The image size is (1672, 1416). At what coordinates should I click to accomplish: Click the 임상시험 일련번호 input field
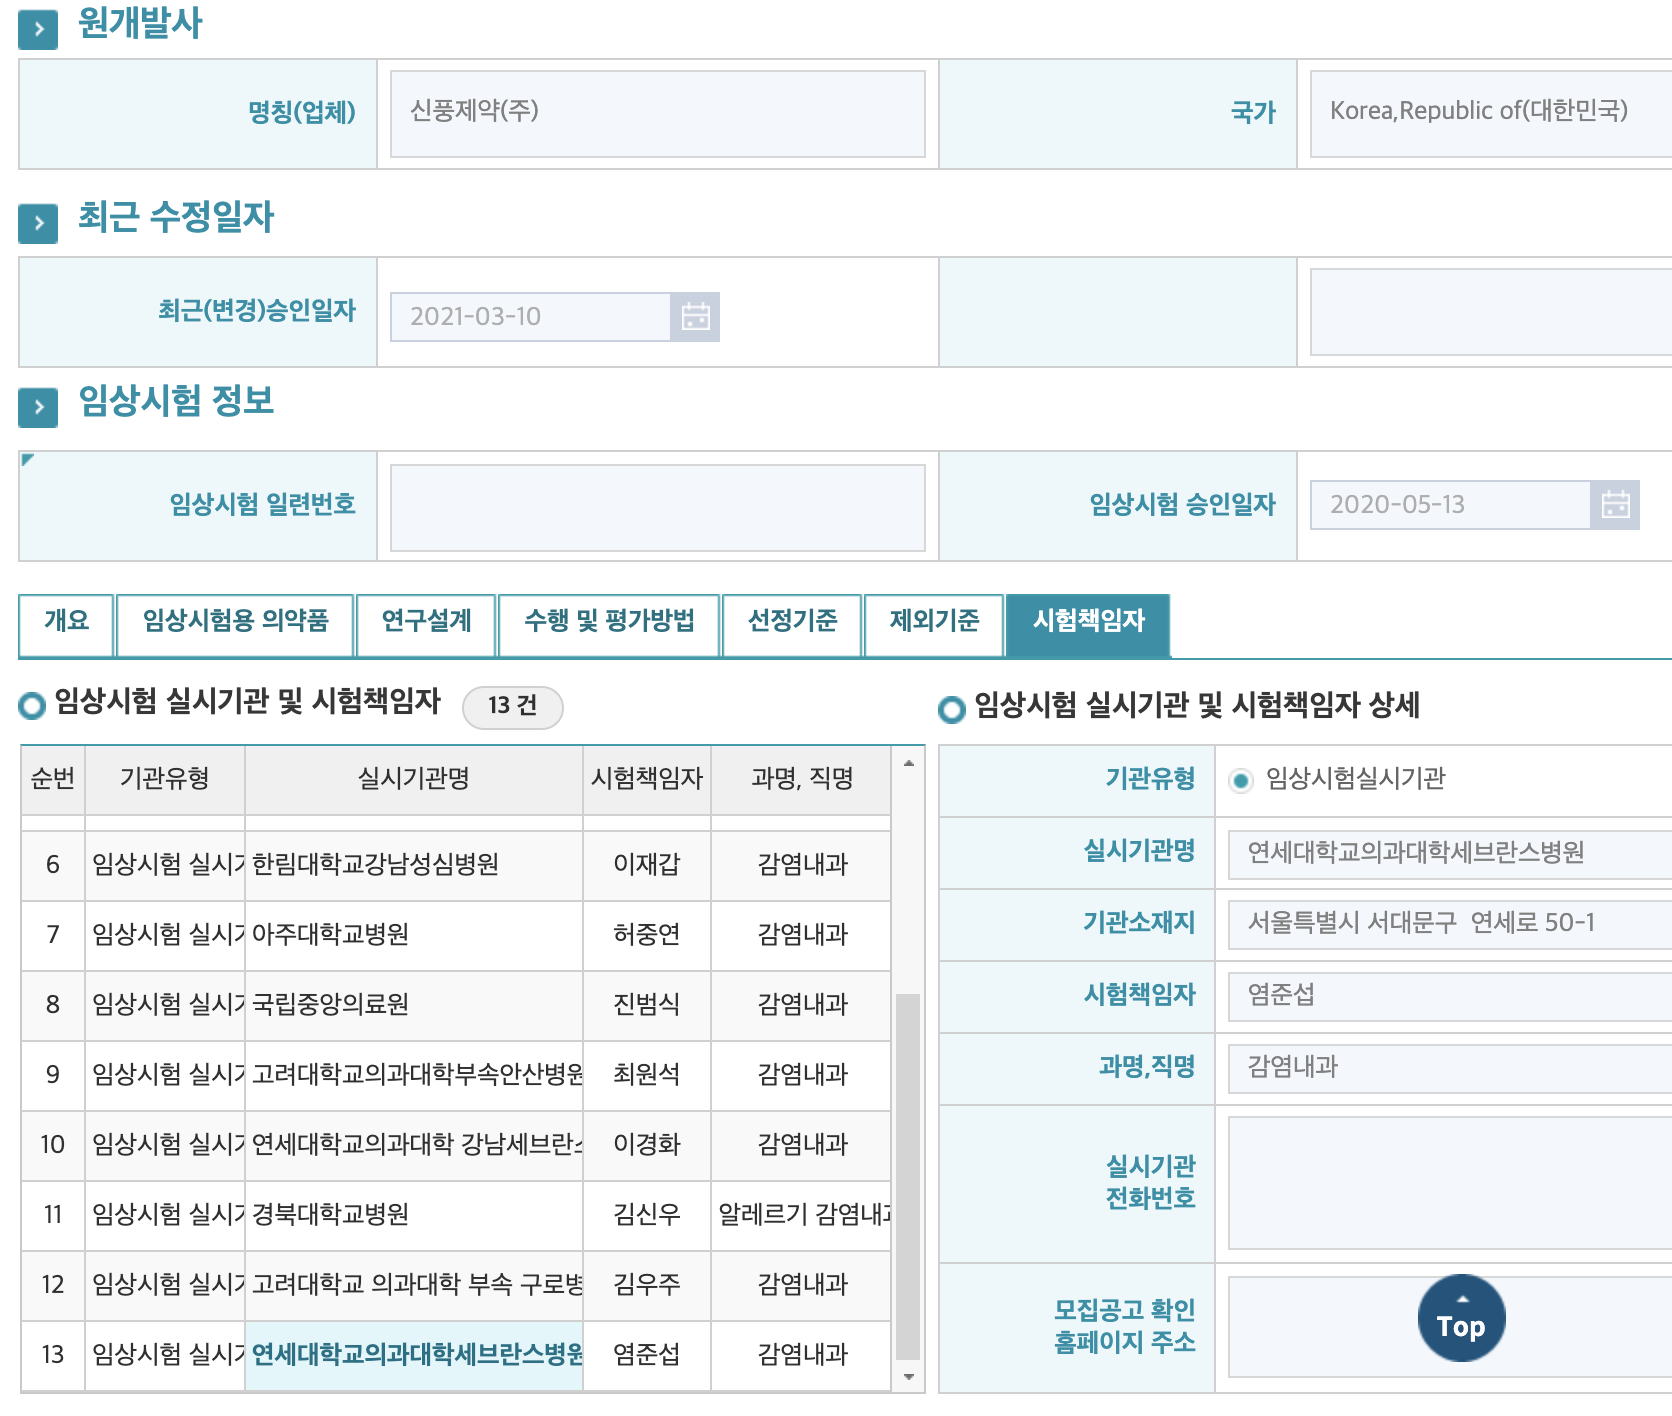[x=656, y=507]
